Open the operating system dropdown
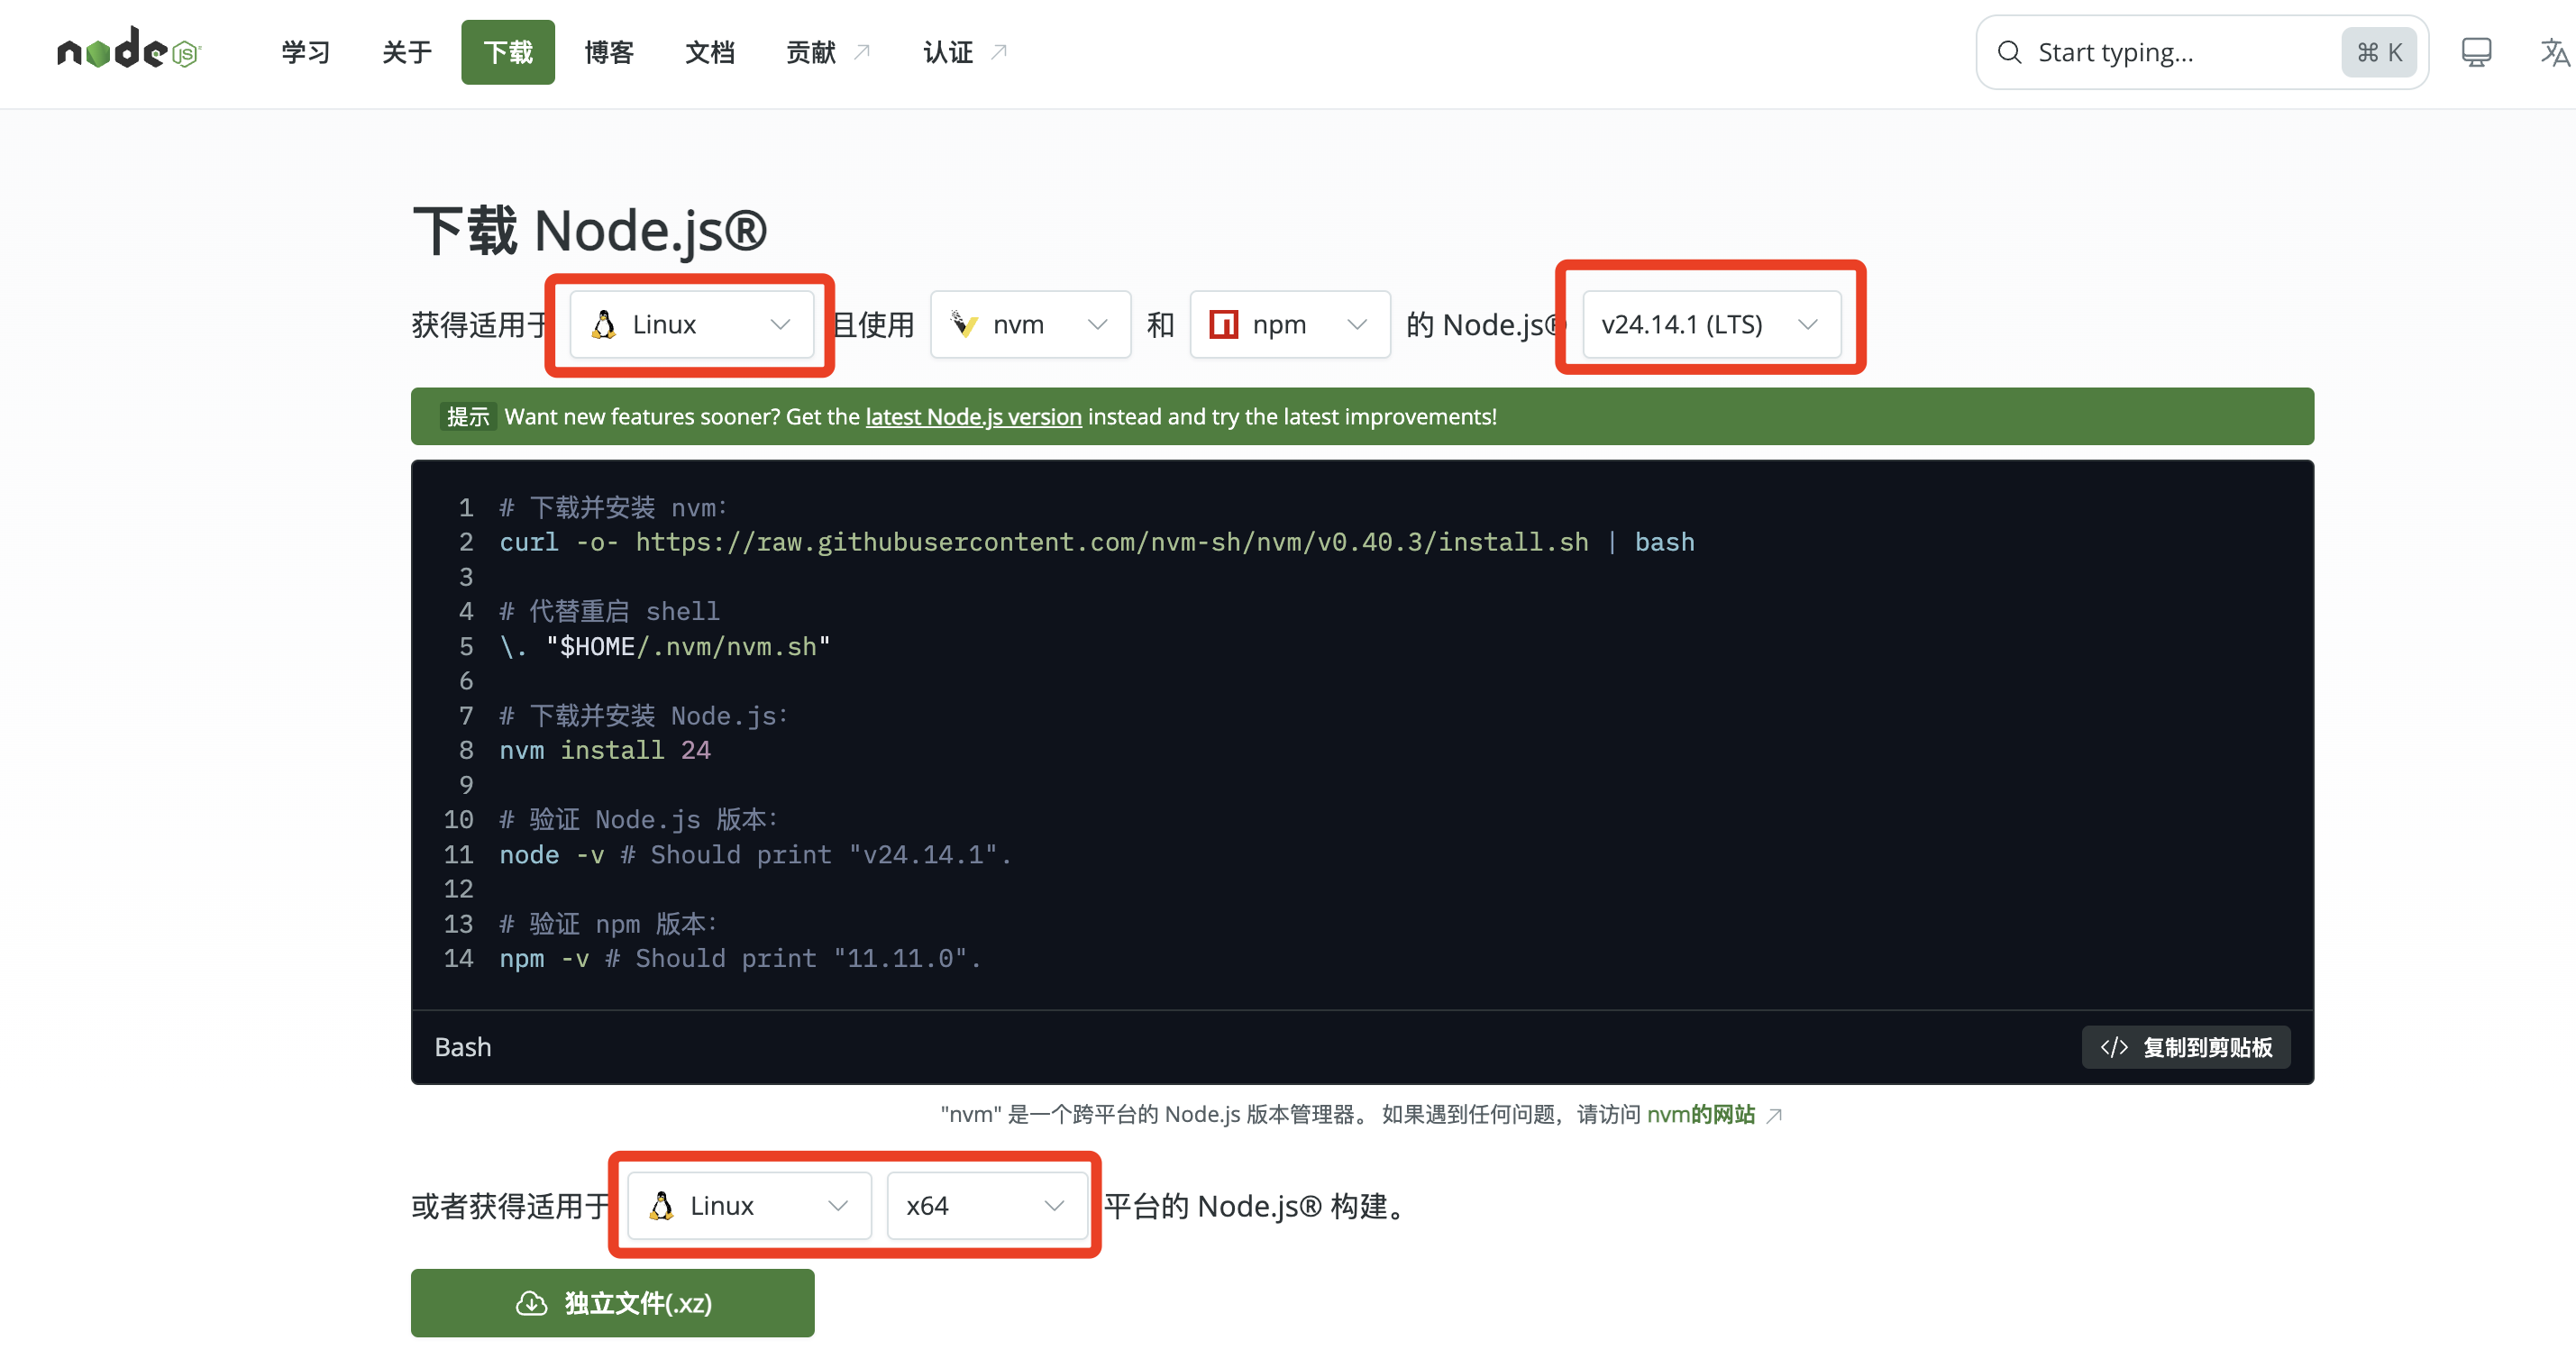 (x=691, y=324)
